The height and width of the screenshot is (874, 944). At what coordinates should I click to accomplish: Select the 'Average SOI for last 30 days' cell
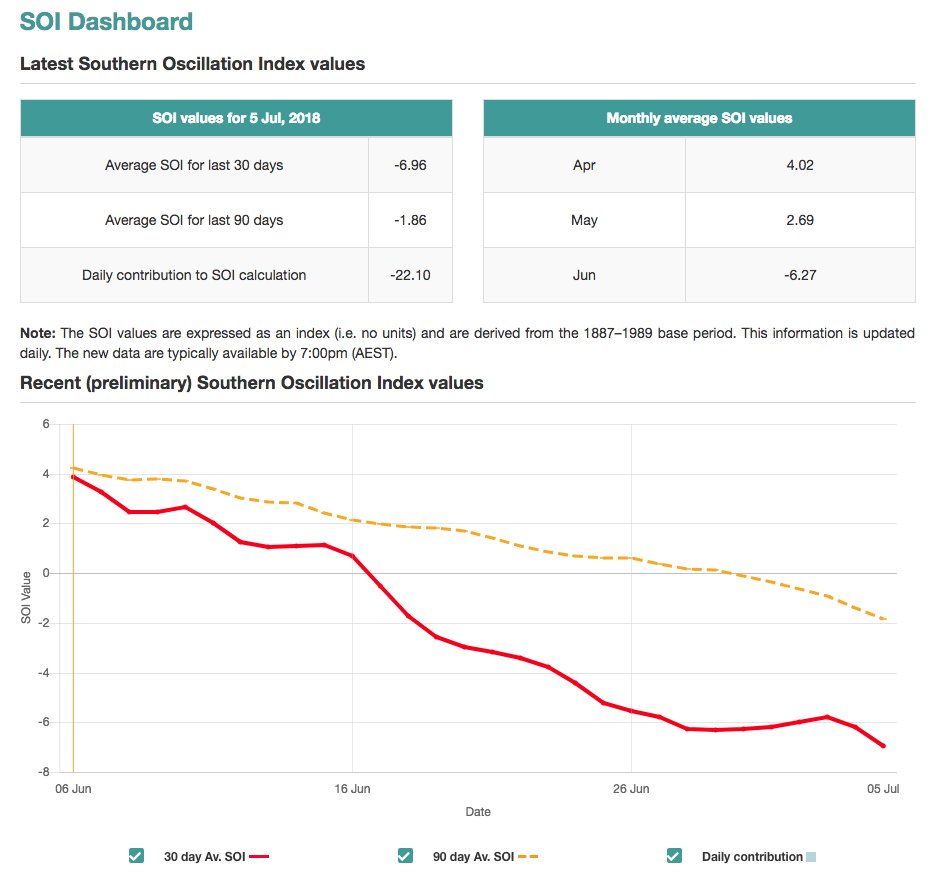pyautogui.click(x=194, y=165)
